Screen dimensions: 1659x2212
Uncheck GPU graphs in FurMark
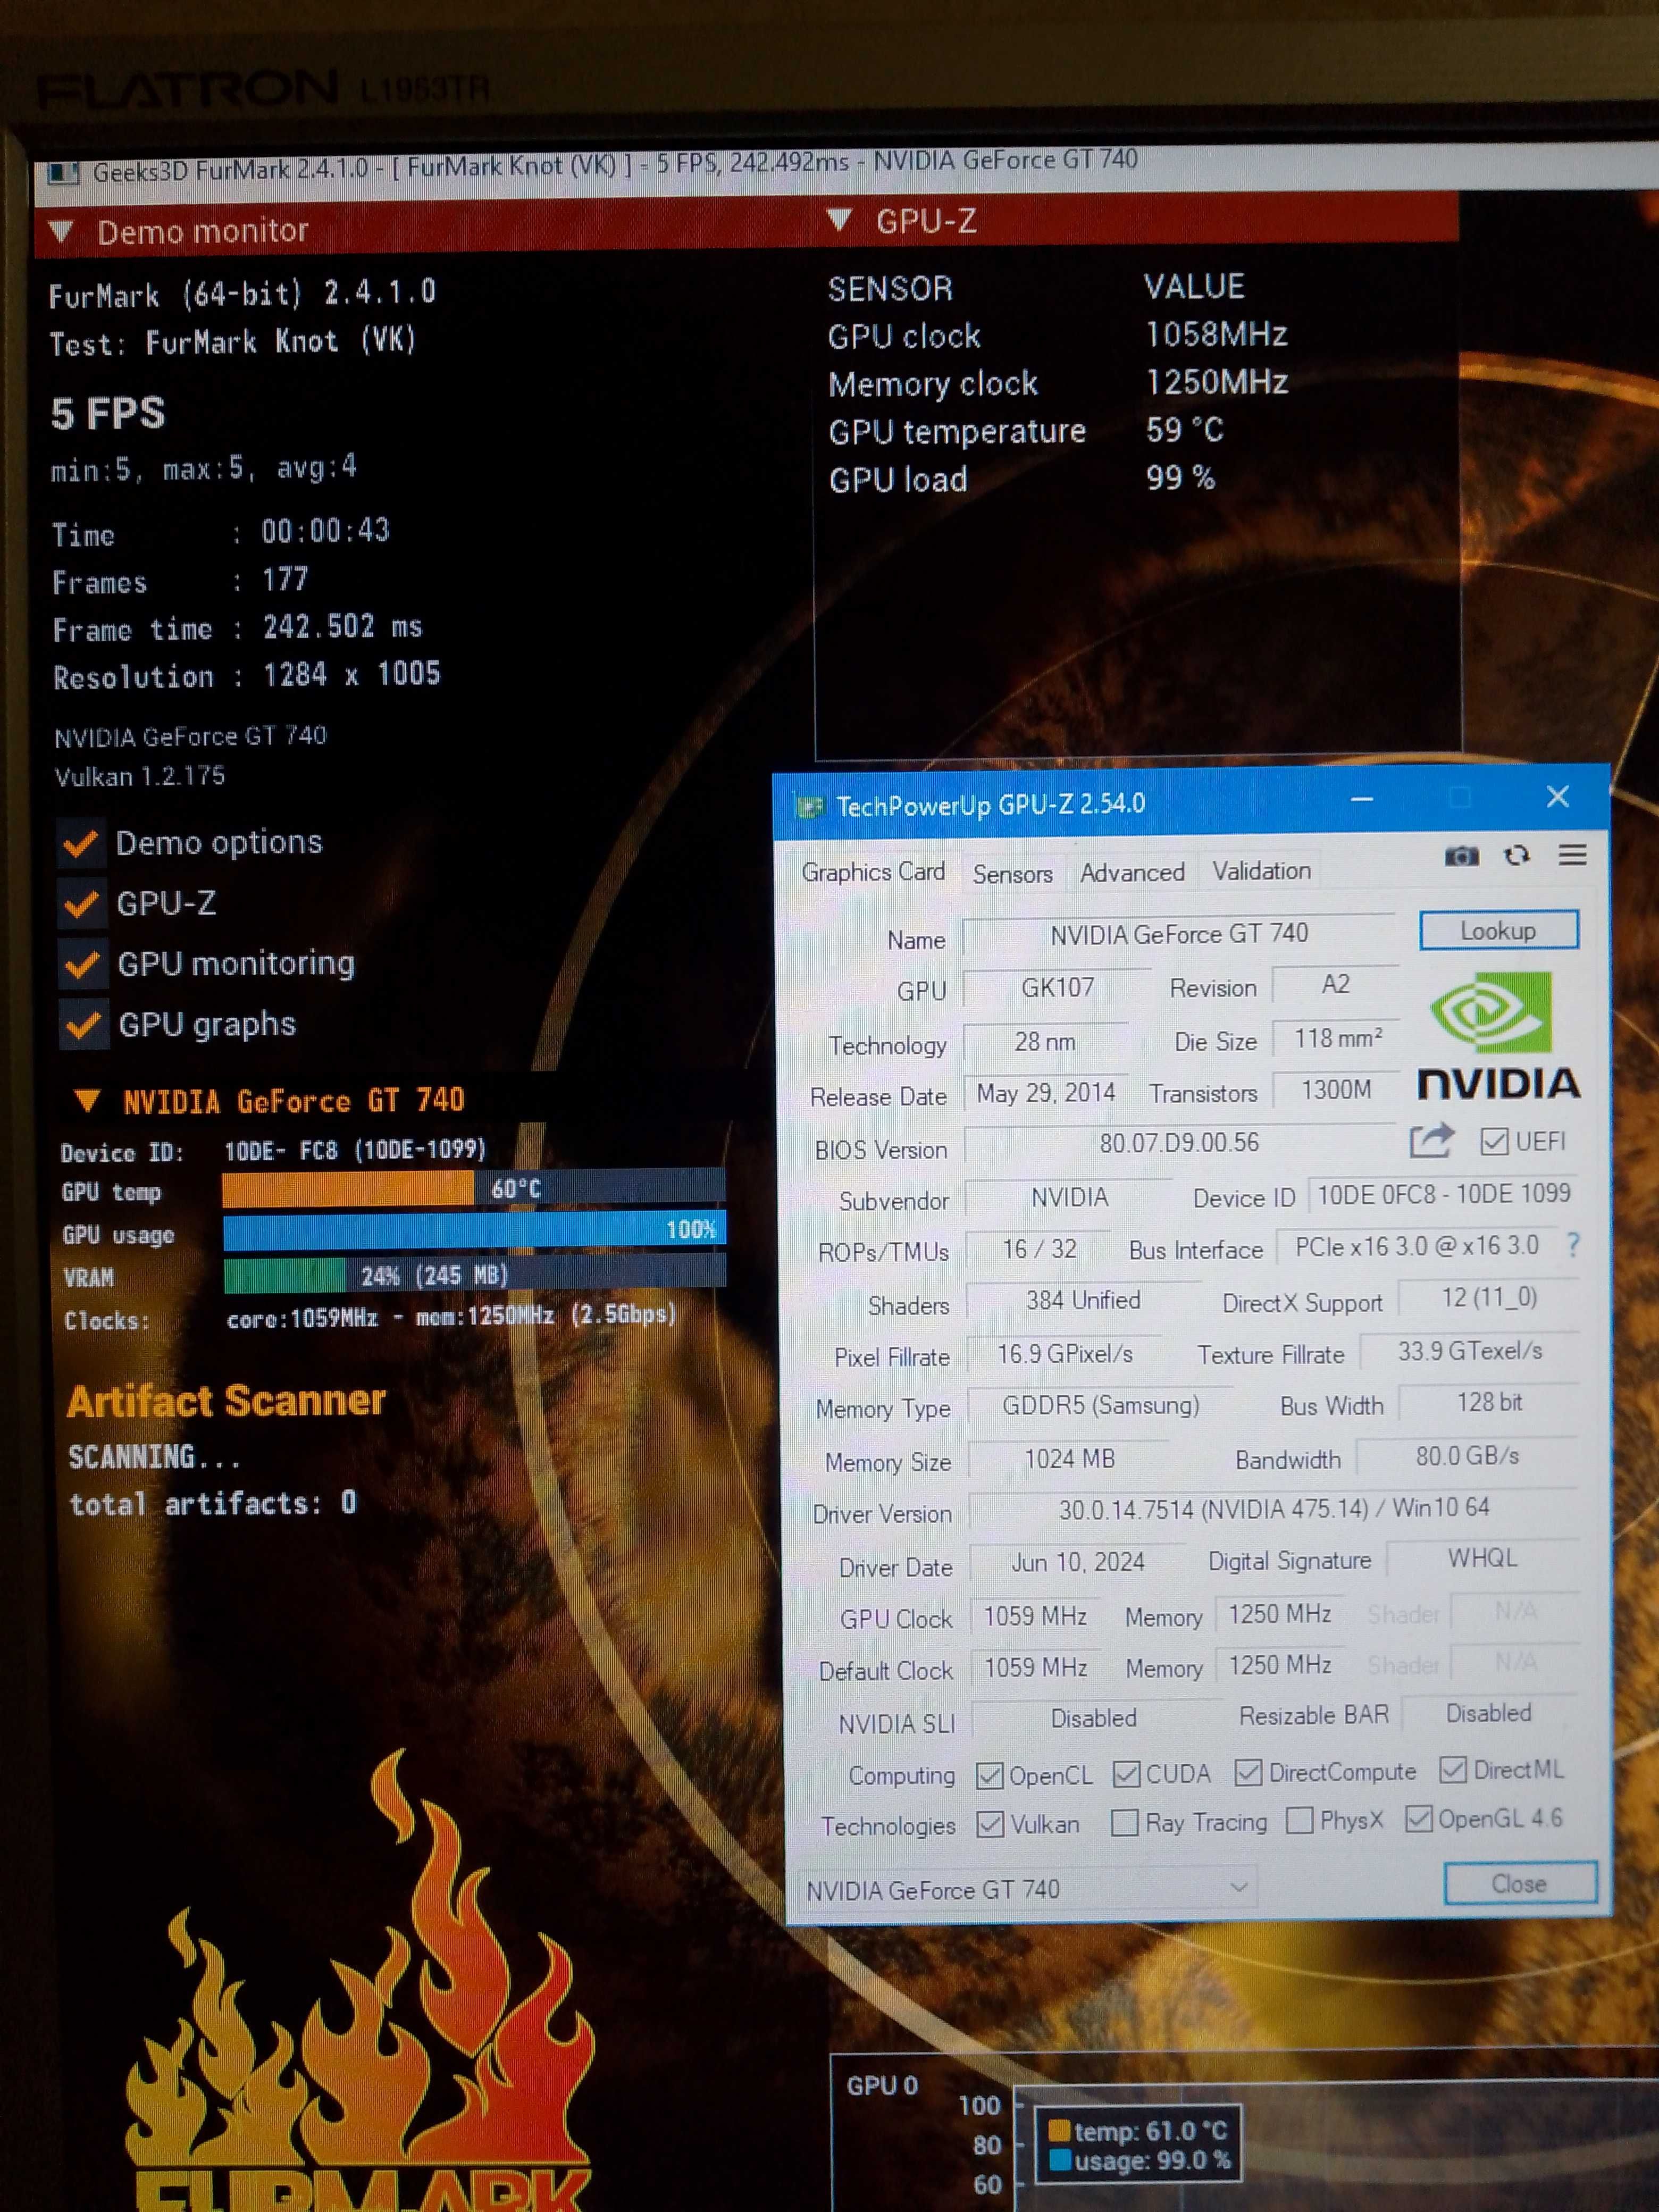click(x=83, y=1026)
